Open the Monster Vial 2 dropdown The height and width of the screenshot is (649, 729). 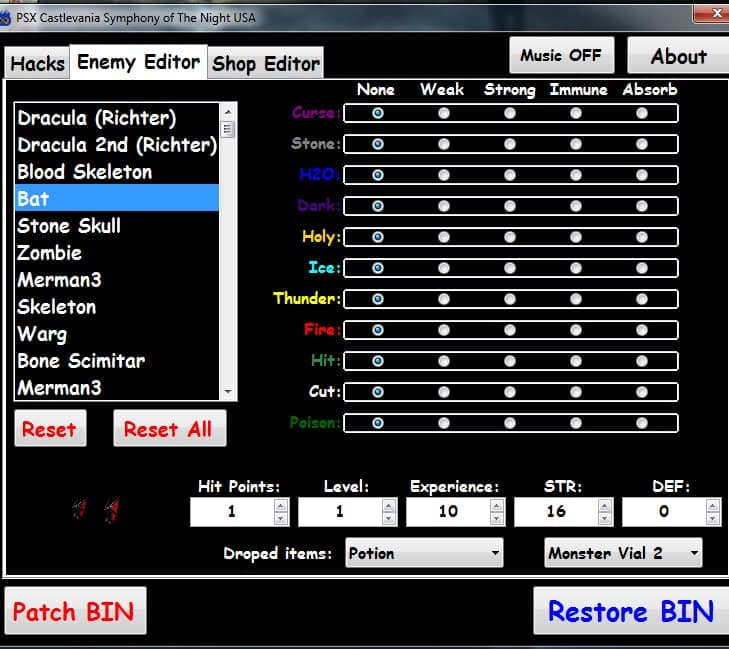click(623, 553)
